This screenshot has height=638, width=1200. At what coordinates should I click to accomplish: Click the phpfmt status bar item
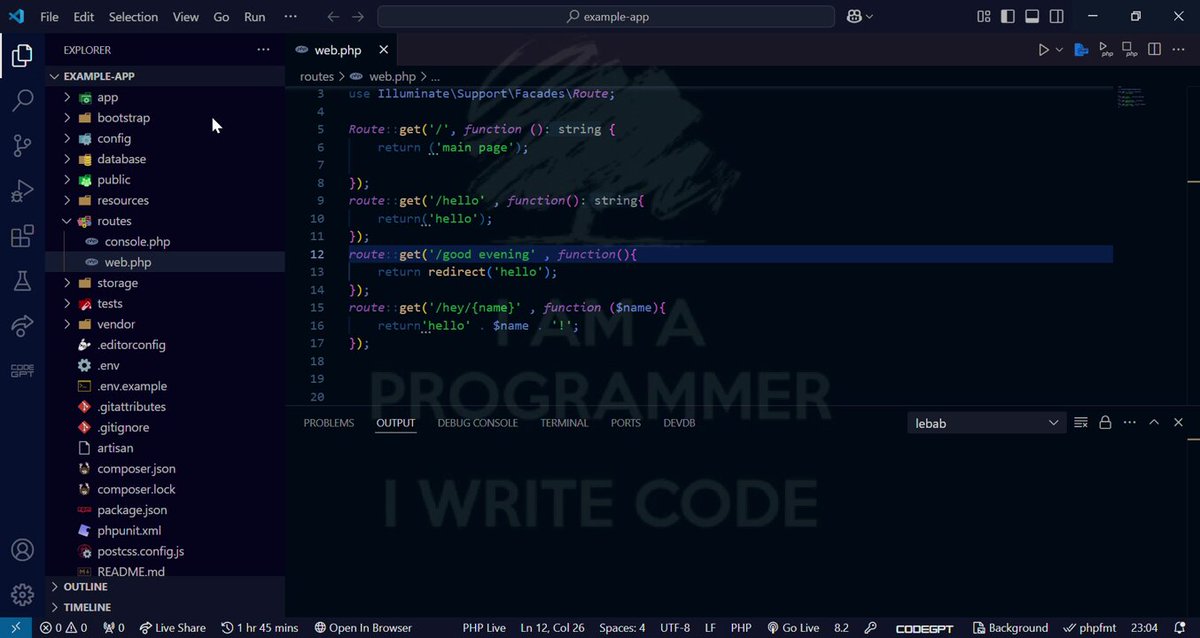point(1088,628)
